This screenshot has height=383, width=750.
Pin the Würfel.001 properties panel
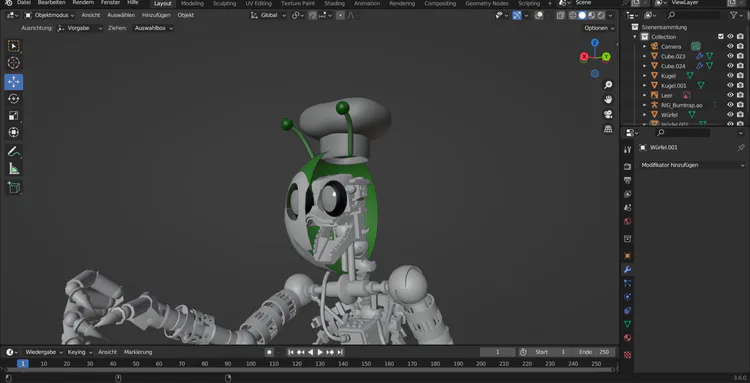741,148
